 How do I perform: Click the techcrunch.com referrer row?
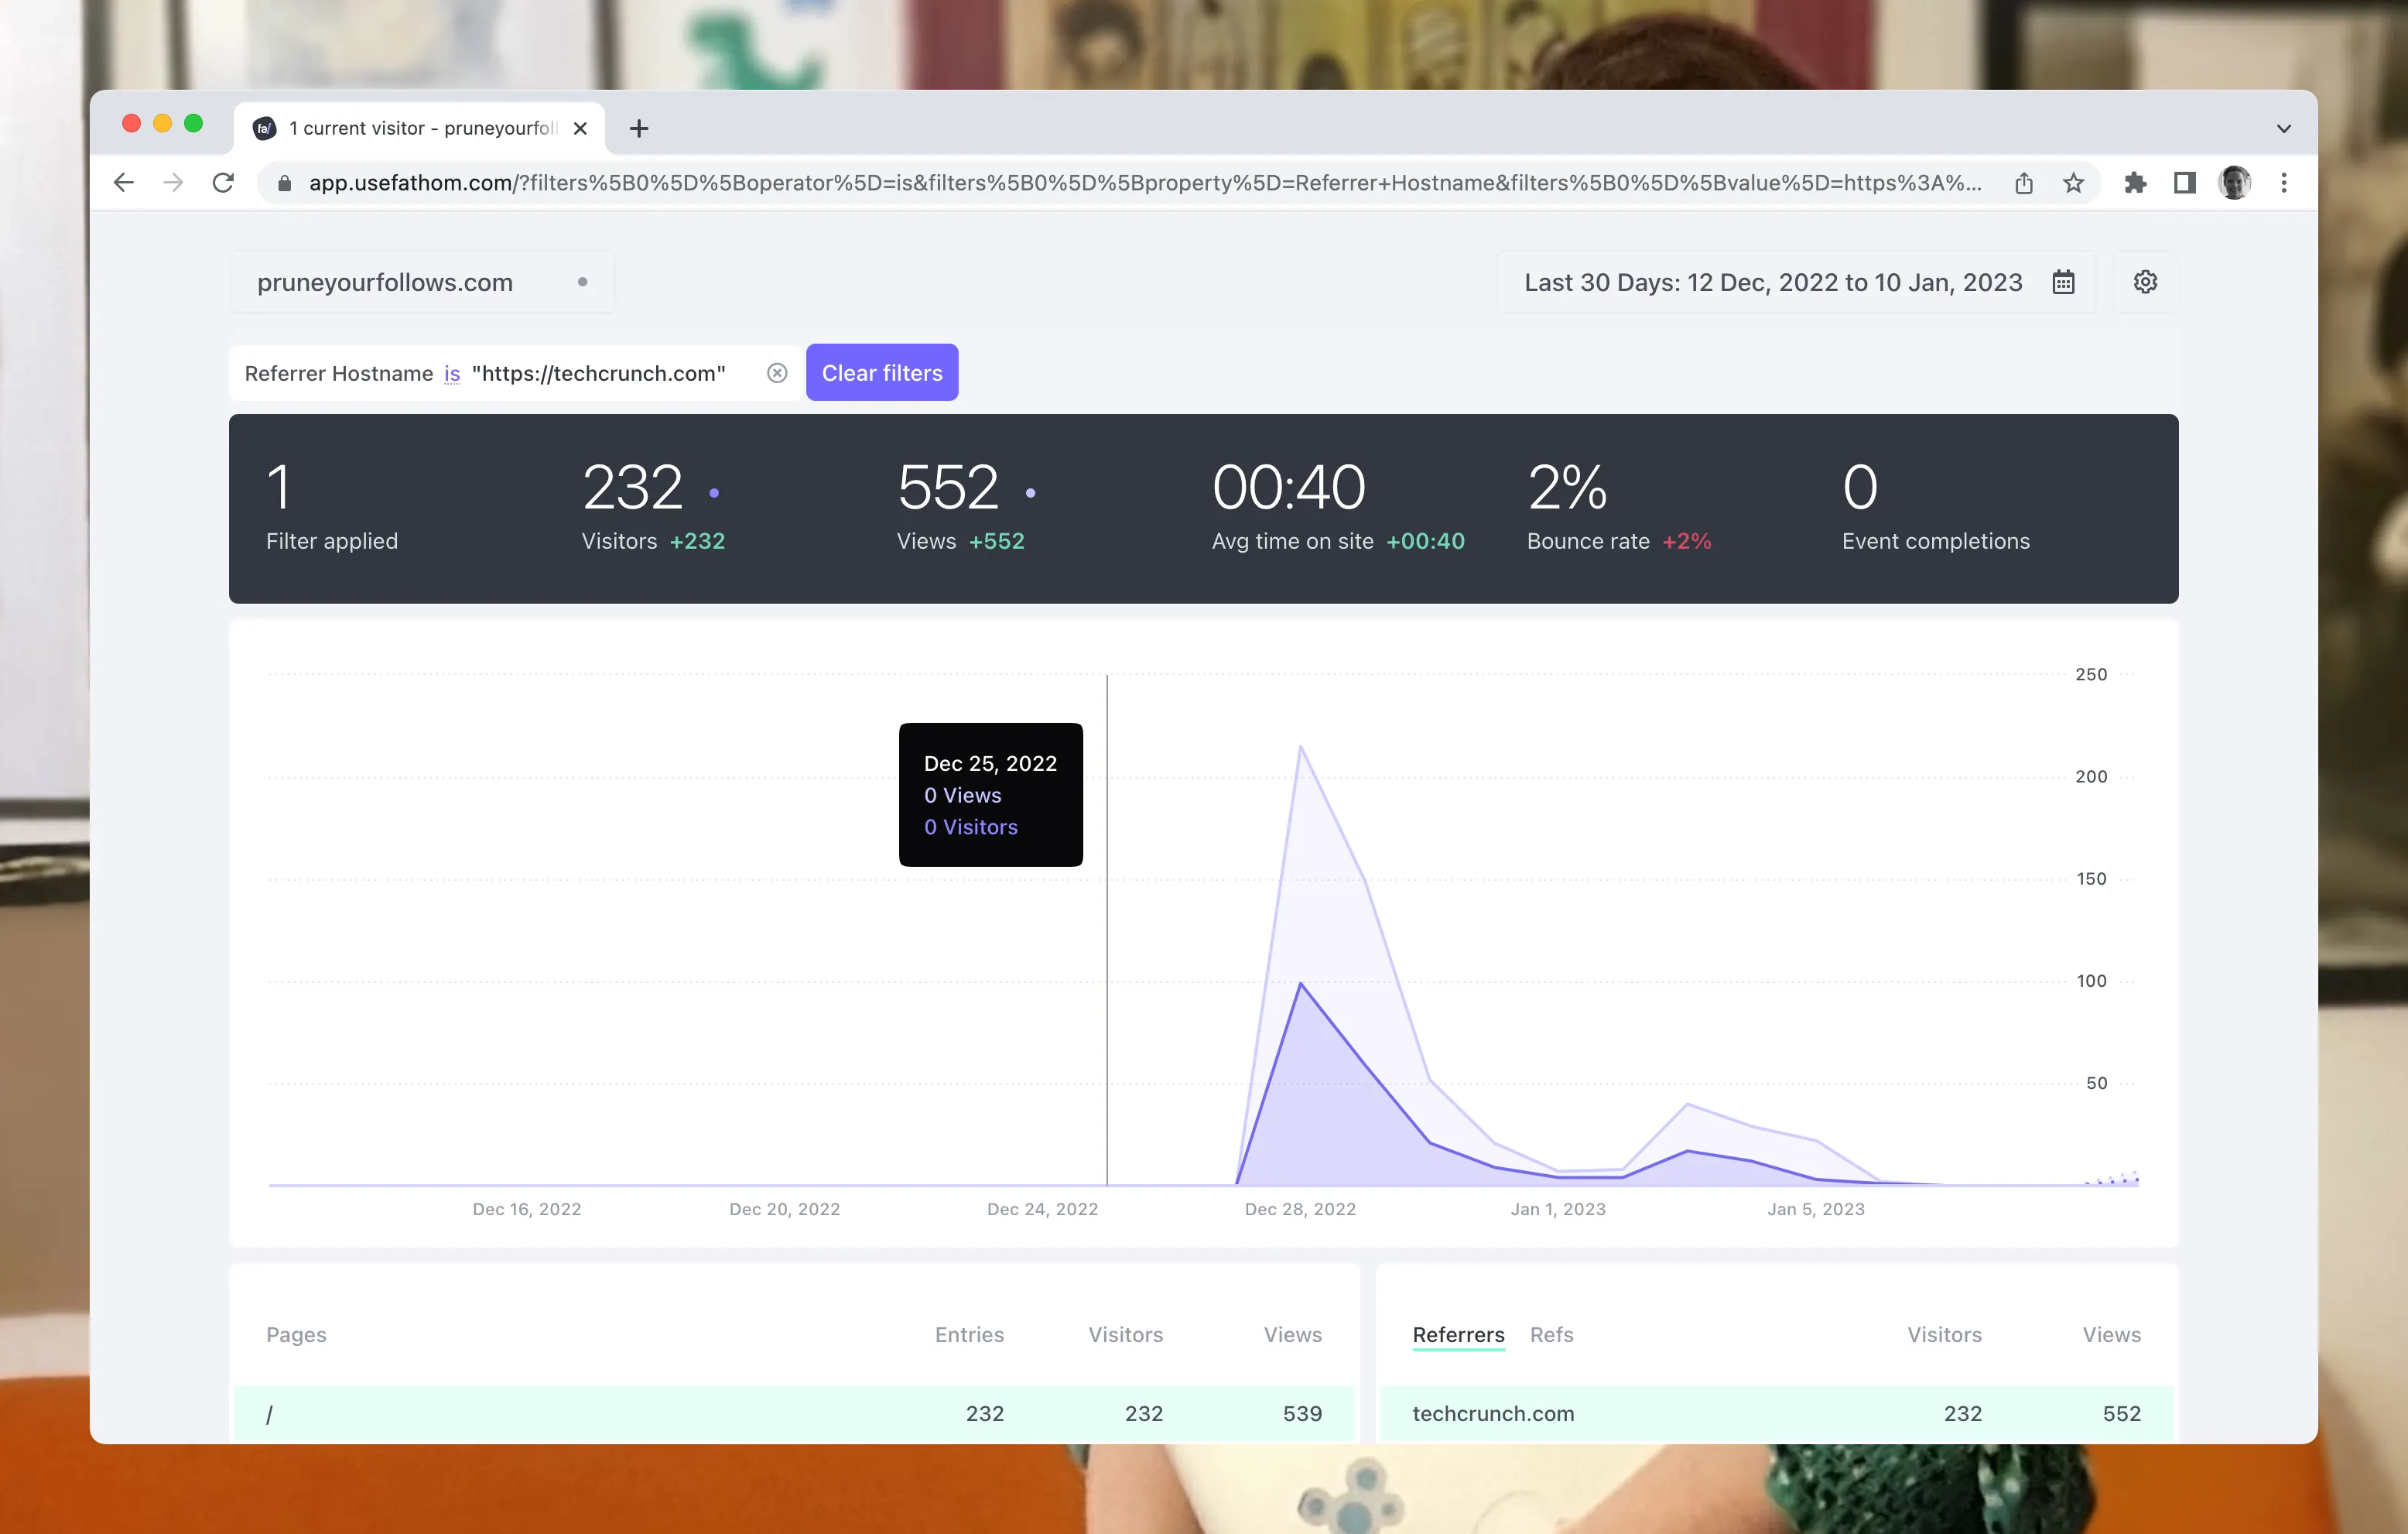coord(1493,1413)
